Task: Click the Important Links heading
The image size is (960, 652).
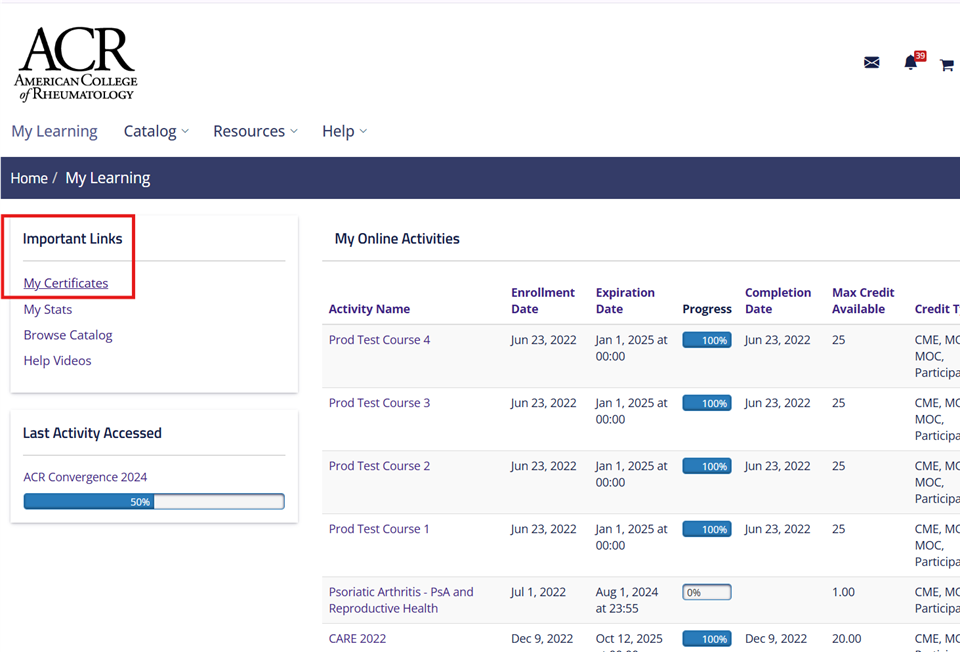Action: [x=72, y=239]
